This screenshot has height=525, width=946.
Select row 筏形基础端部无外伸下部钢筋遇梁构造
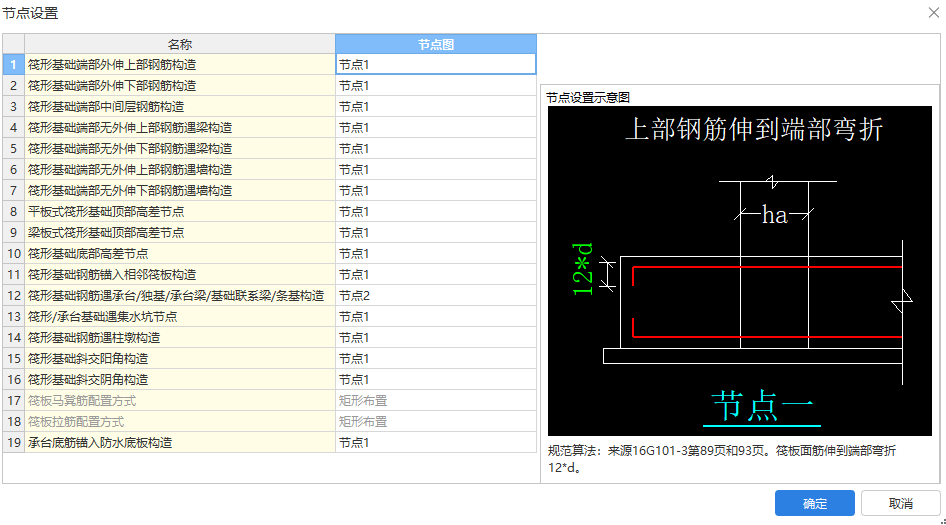point(180,148)
